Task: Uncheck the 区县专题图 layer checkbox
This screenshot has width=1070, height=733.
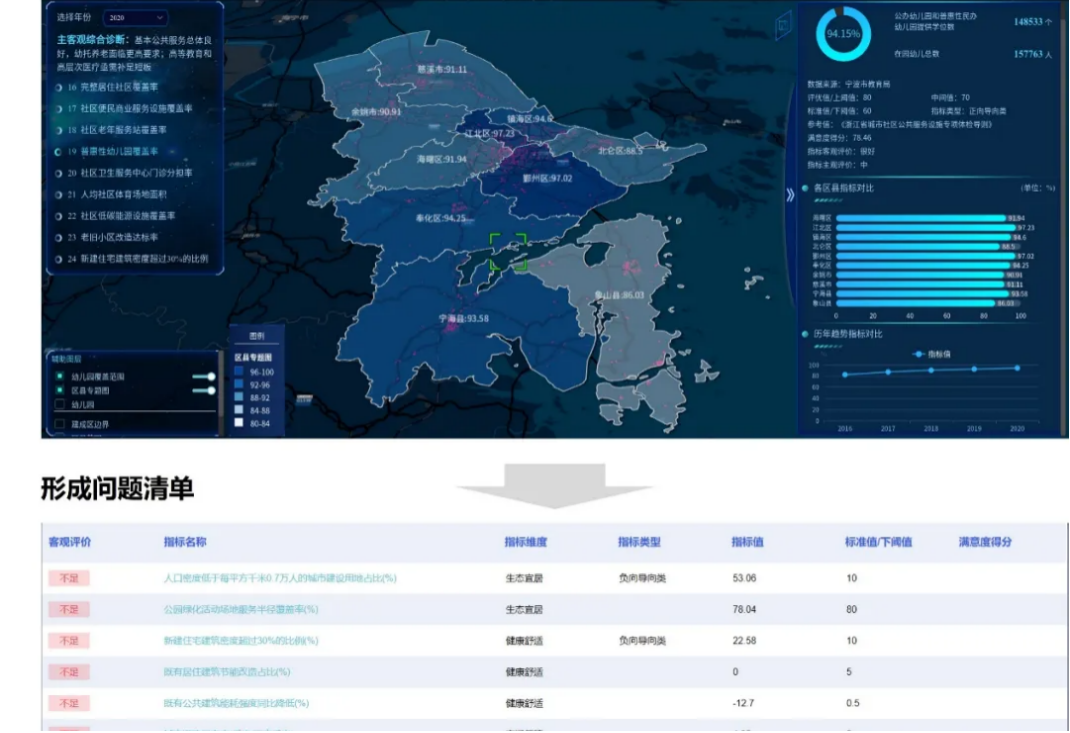Action: [60, 390]
